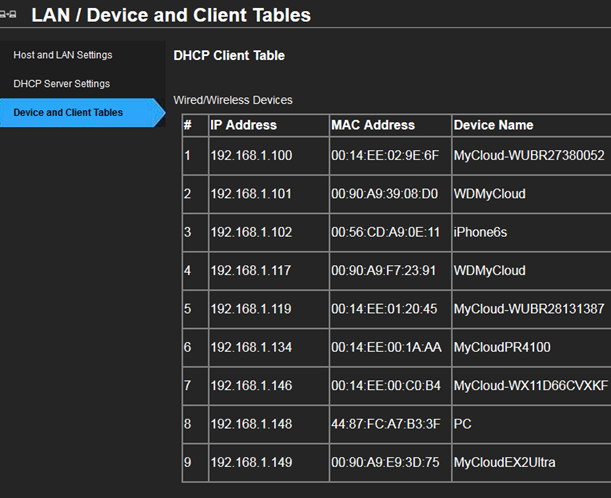Select IP address 192.168.1.100
Viewport: 611px width, 498px height.
[x=251, y=155]
